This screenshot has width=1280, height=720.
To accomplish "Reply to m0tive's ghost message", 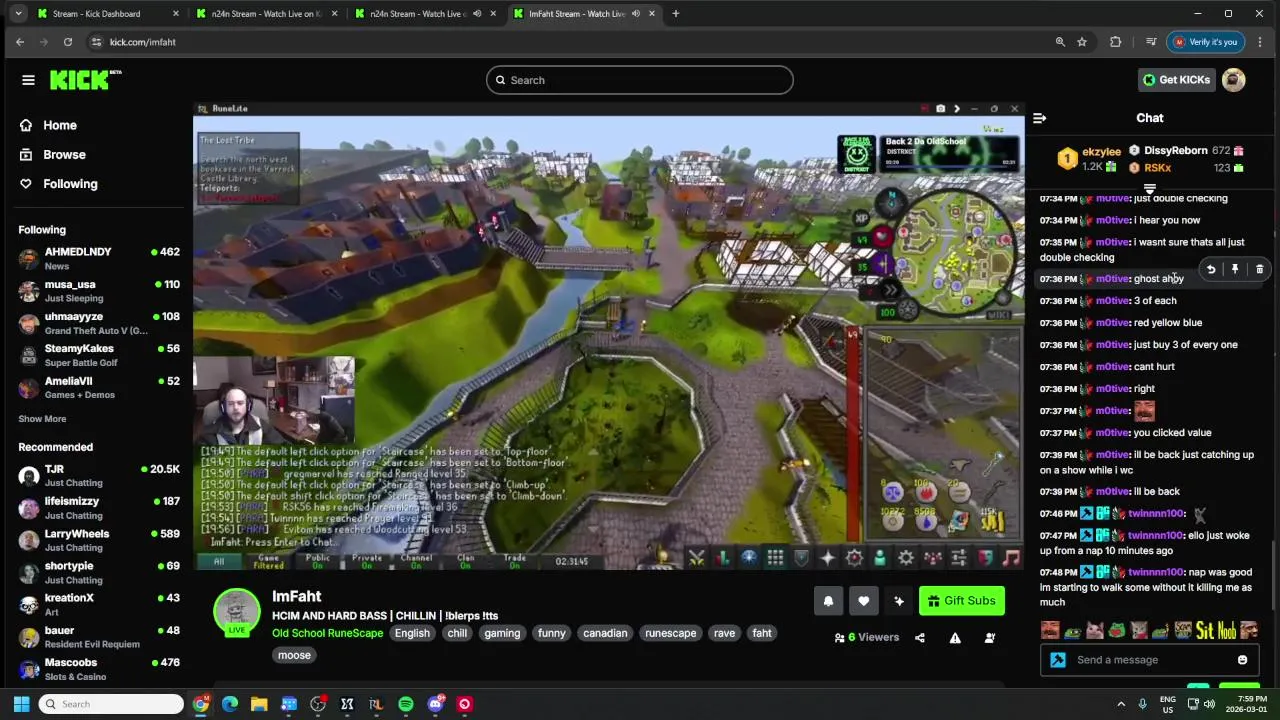I will pyautogui.click(x=1211, y=269).
